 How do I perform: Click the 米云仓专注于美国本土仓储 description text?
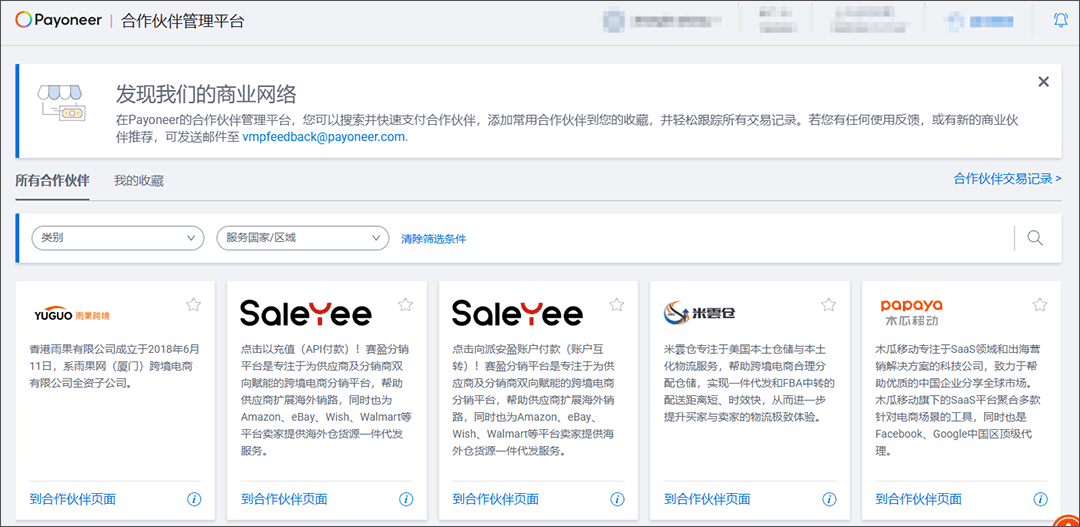(749, 382)
